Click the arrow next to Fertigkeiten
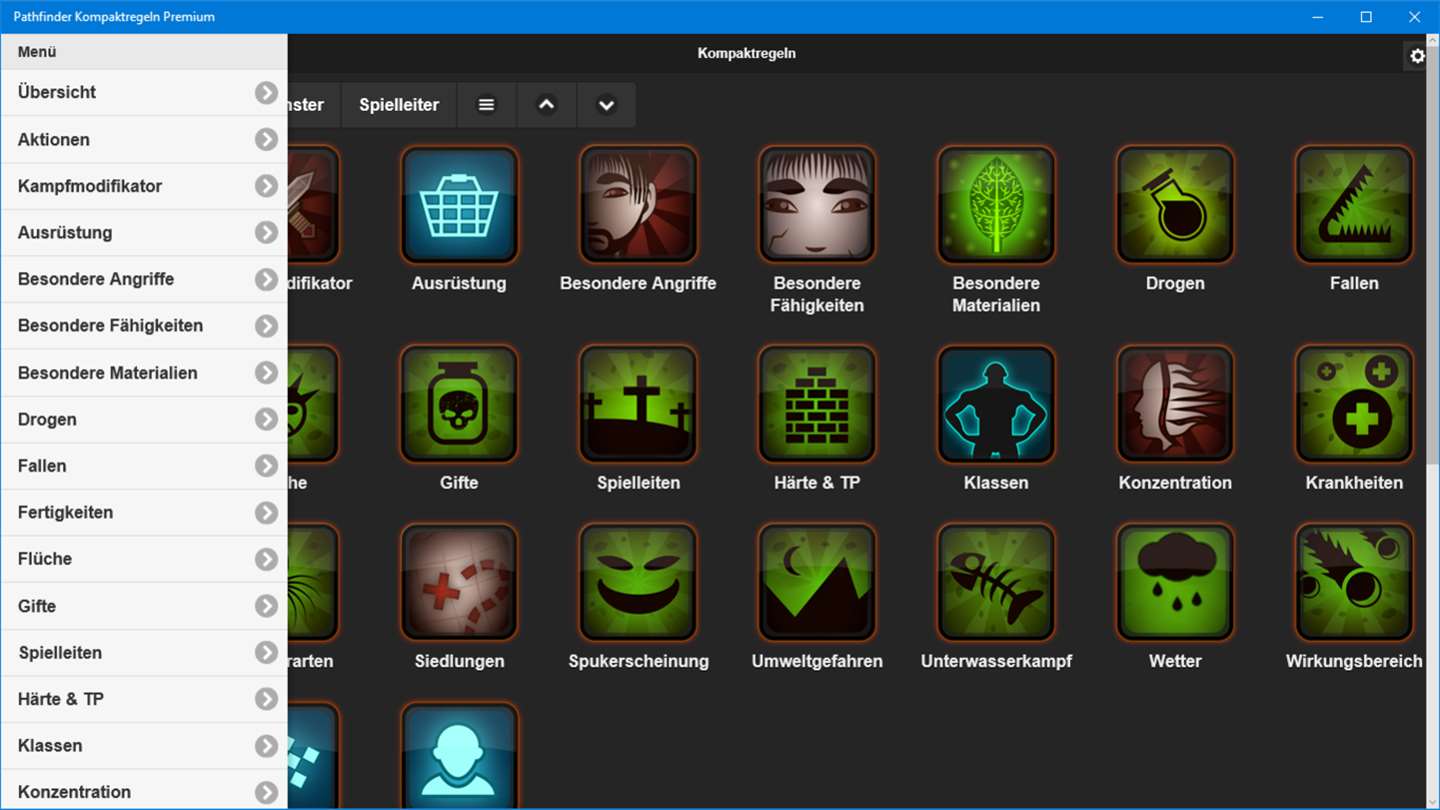 click(x=266, y=513)
